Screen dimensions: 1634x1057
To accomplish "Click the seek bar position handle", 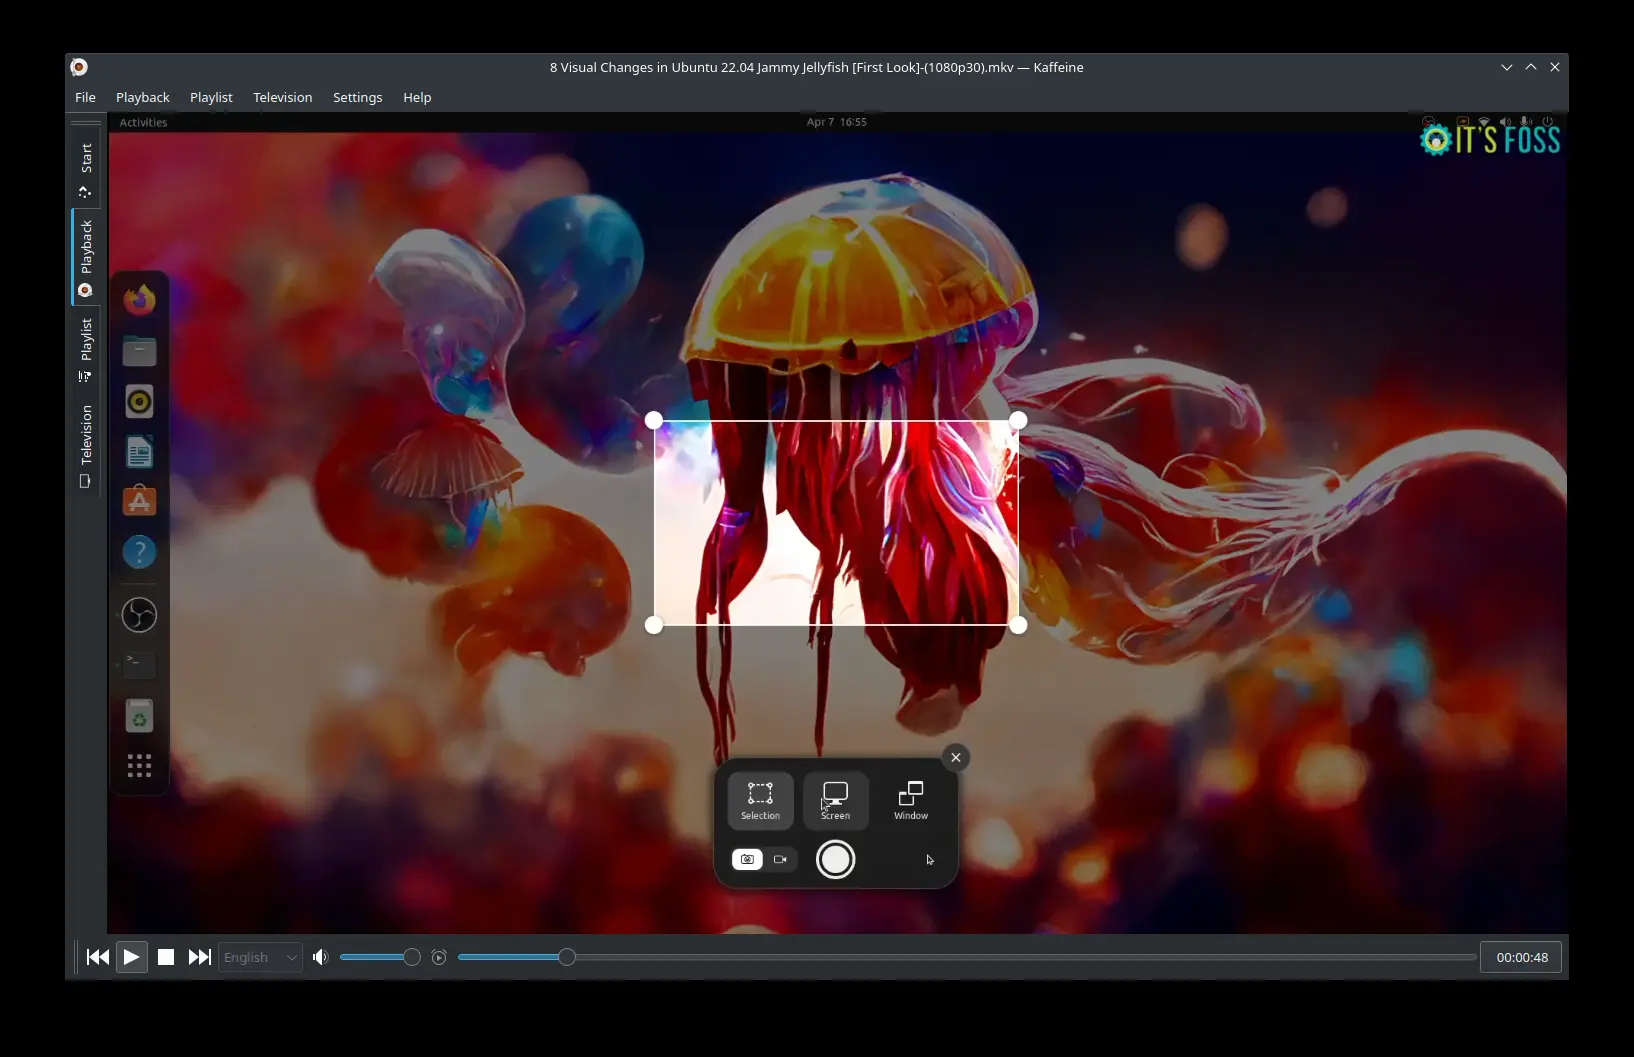I will pos(567,957).
